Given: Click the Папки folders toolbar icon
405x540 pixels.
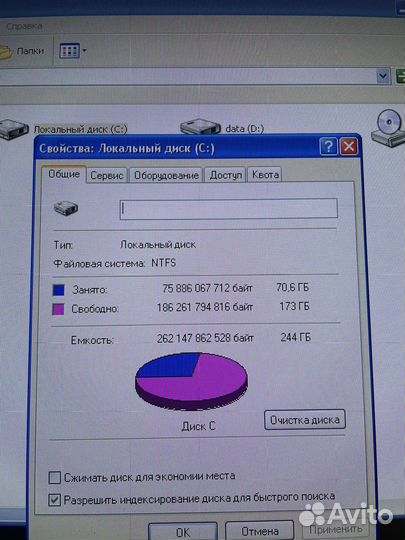Looking at the screenshot, I should point(6,52).
